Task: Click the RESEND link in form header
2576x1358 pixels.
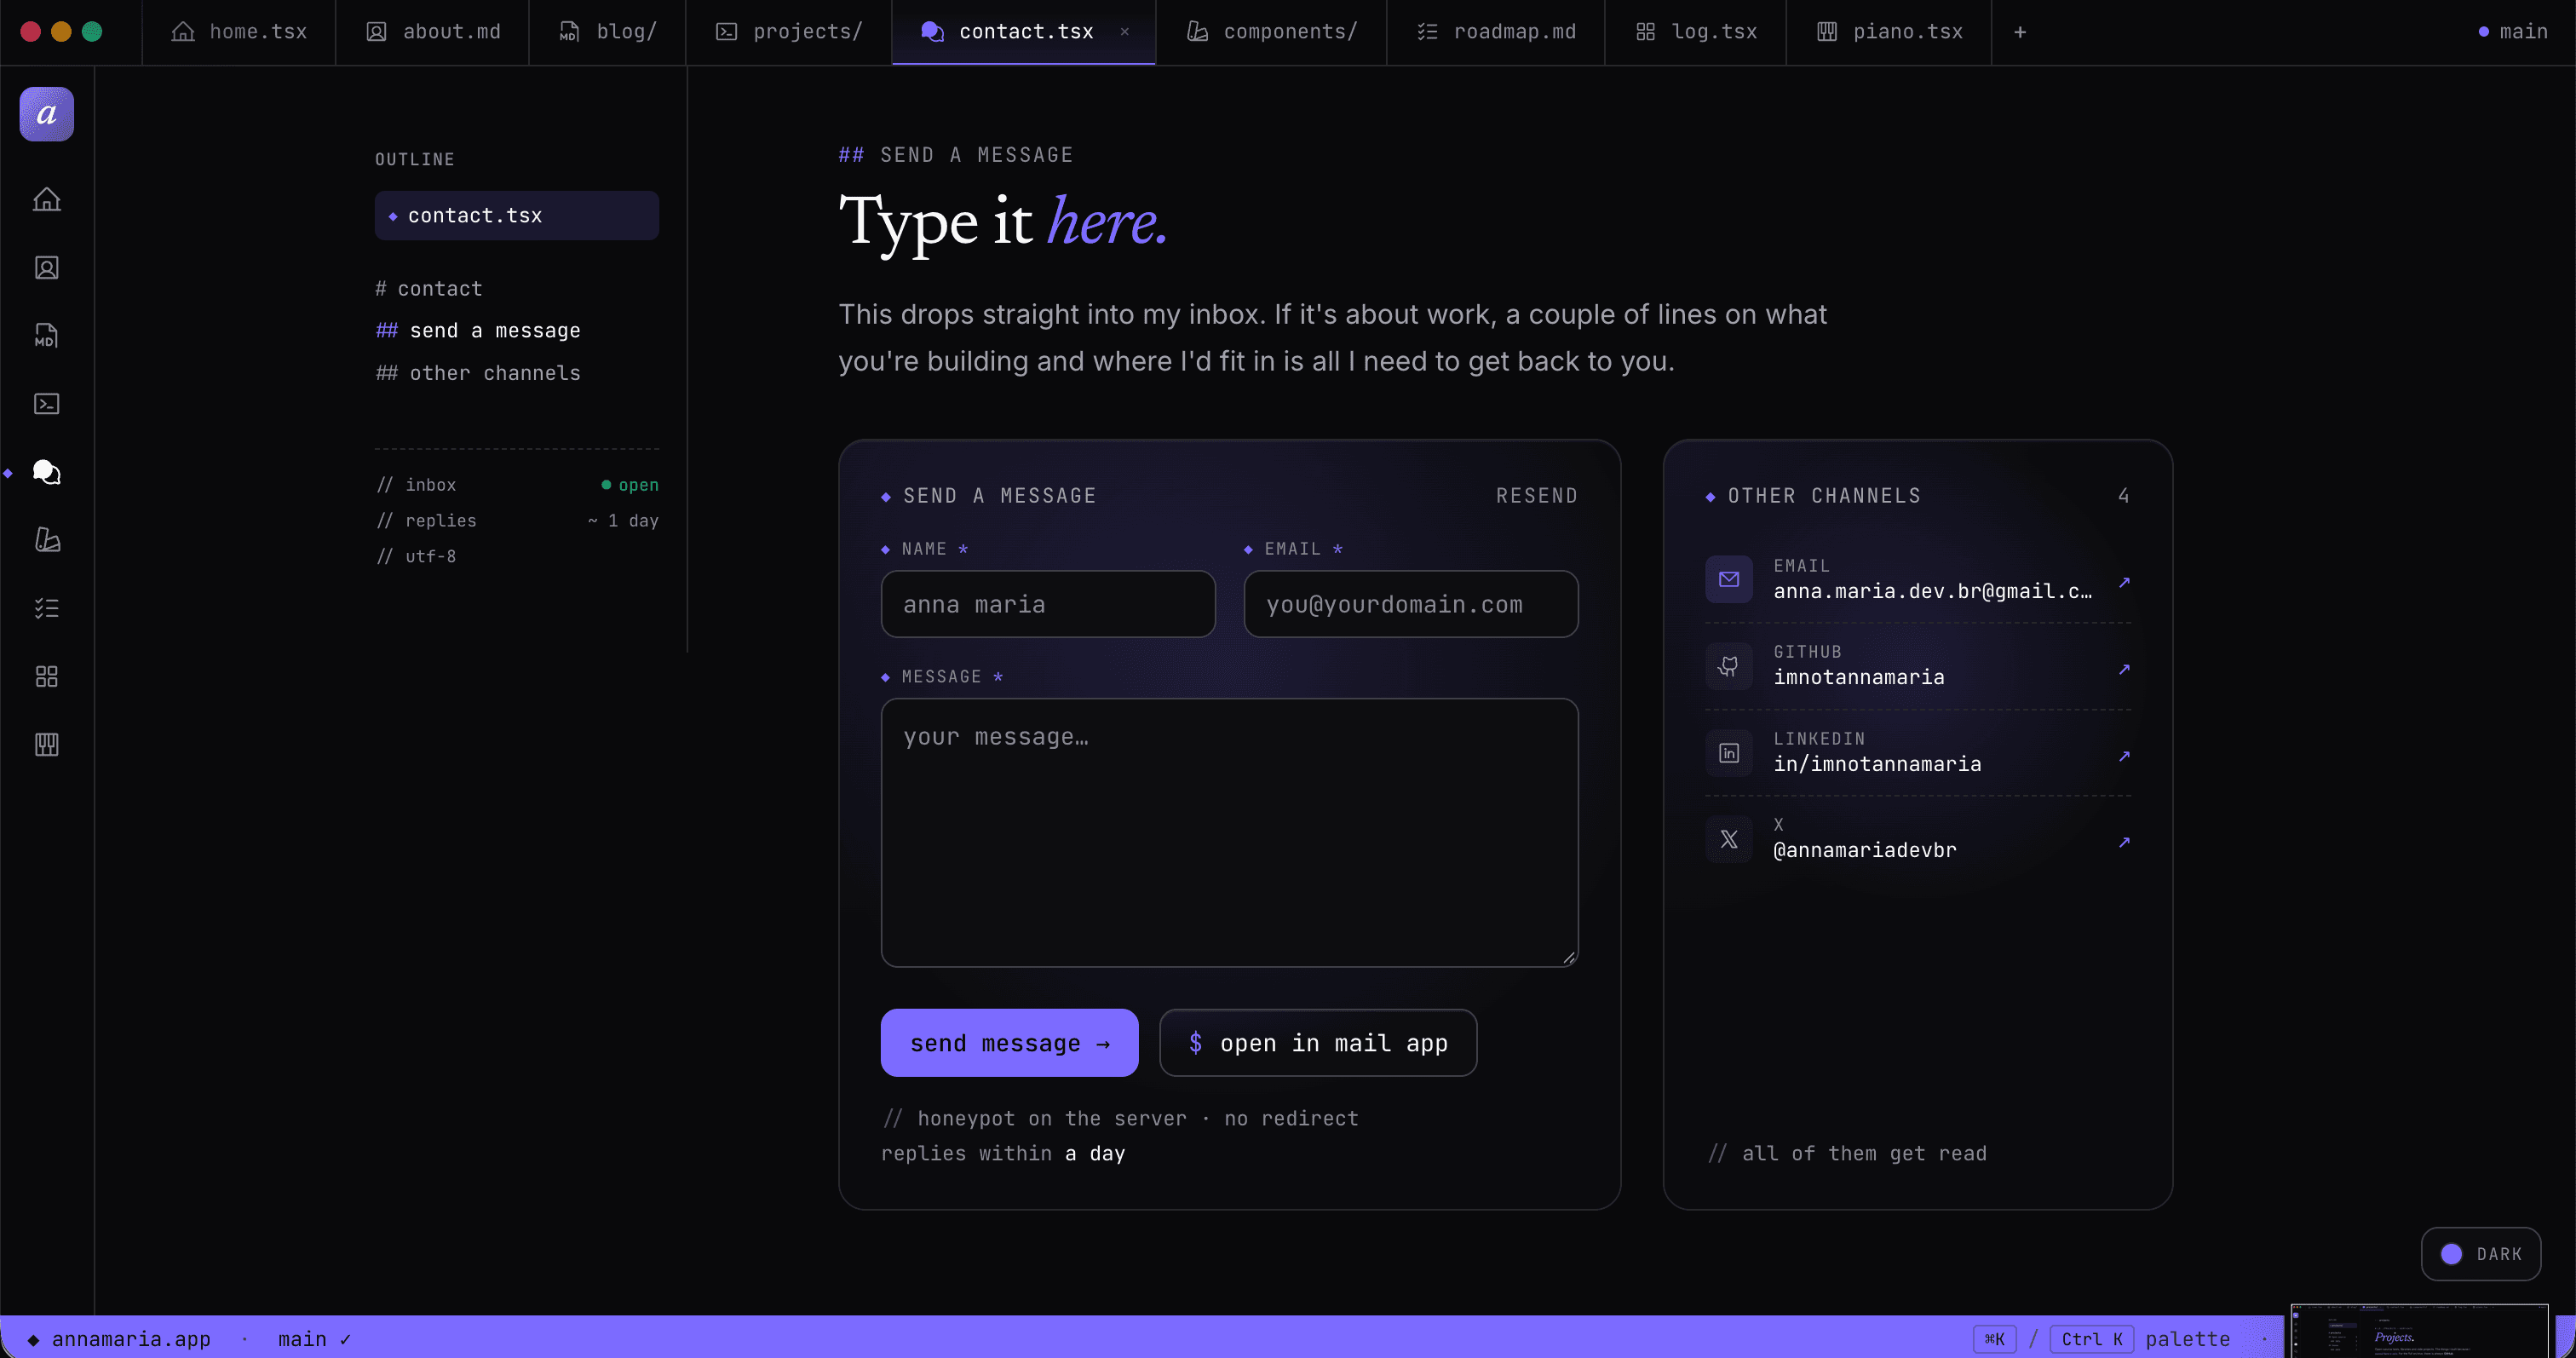Action: pos(1536,495)
